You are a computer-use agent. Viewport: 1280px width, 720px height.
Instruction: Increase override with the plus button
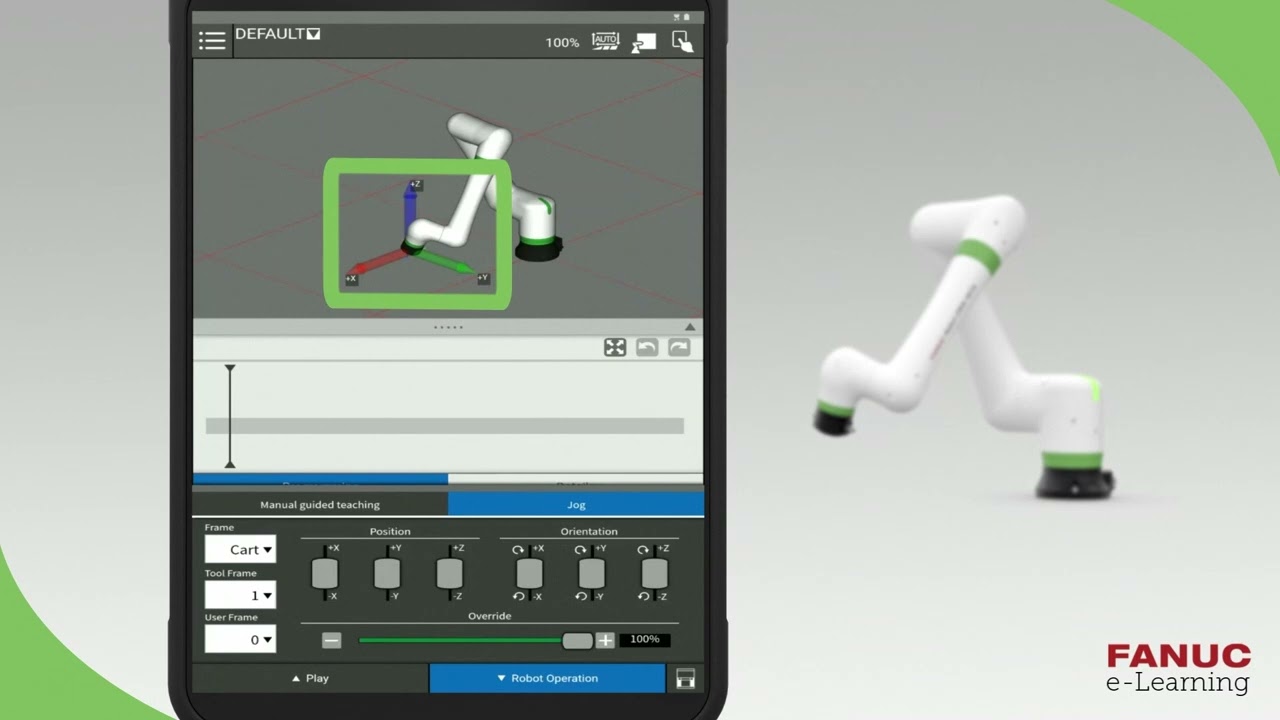605,640
